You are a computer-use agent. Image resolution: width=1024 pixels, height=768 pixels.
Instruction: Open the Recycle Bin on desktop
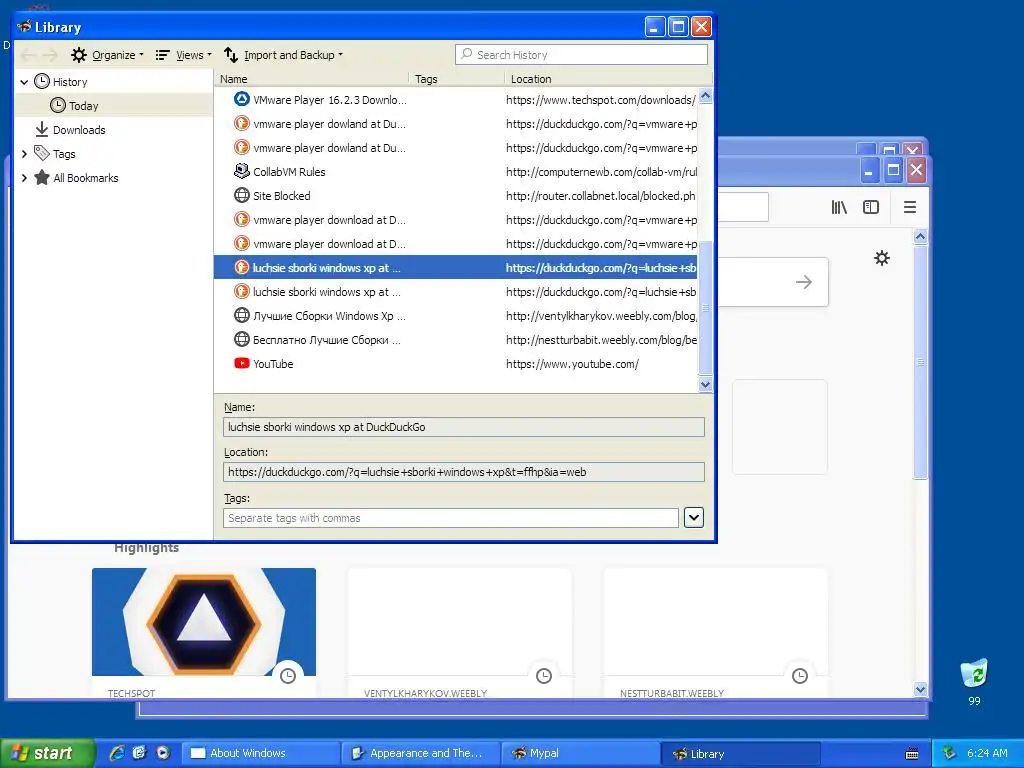coord(974,681)
